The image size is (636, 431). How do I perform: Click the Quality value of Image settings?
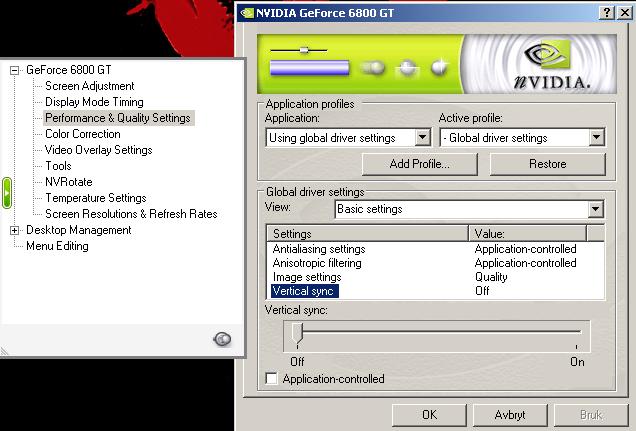(491, 277)
